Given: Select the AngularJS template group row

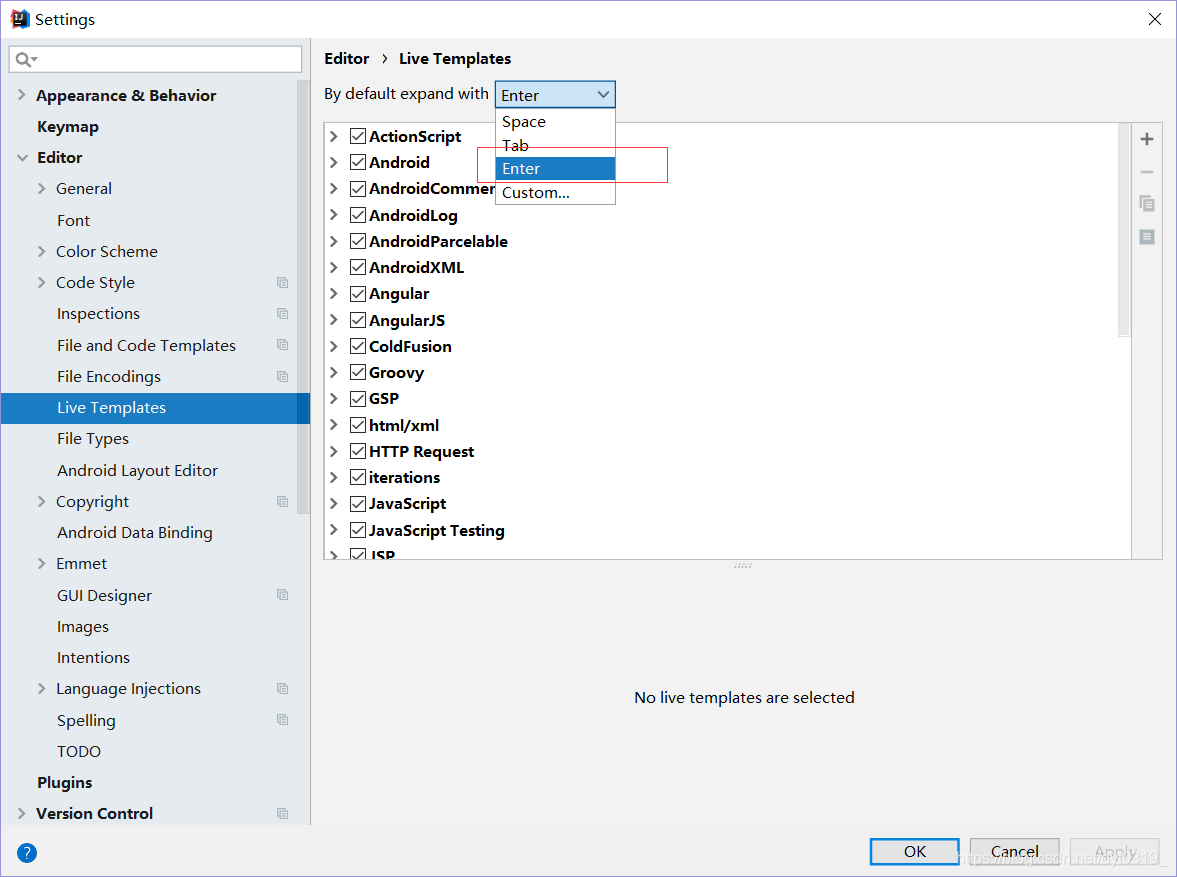Looking at the screenshot, I should (x=727, y=320).
